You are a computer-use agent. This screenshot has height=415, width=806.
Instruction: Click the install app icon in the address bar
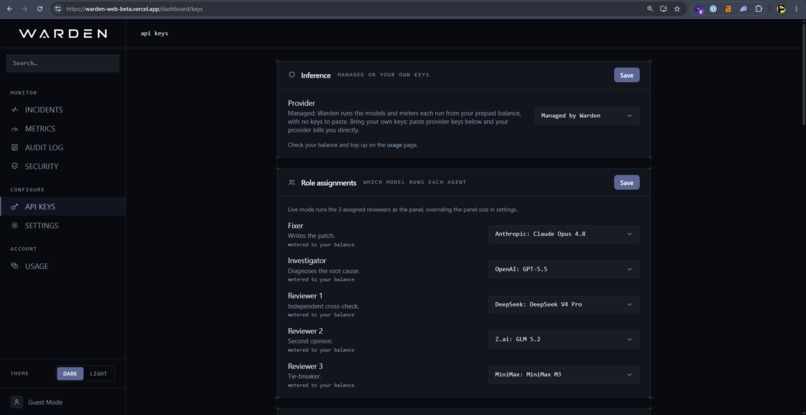664,9
